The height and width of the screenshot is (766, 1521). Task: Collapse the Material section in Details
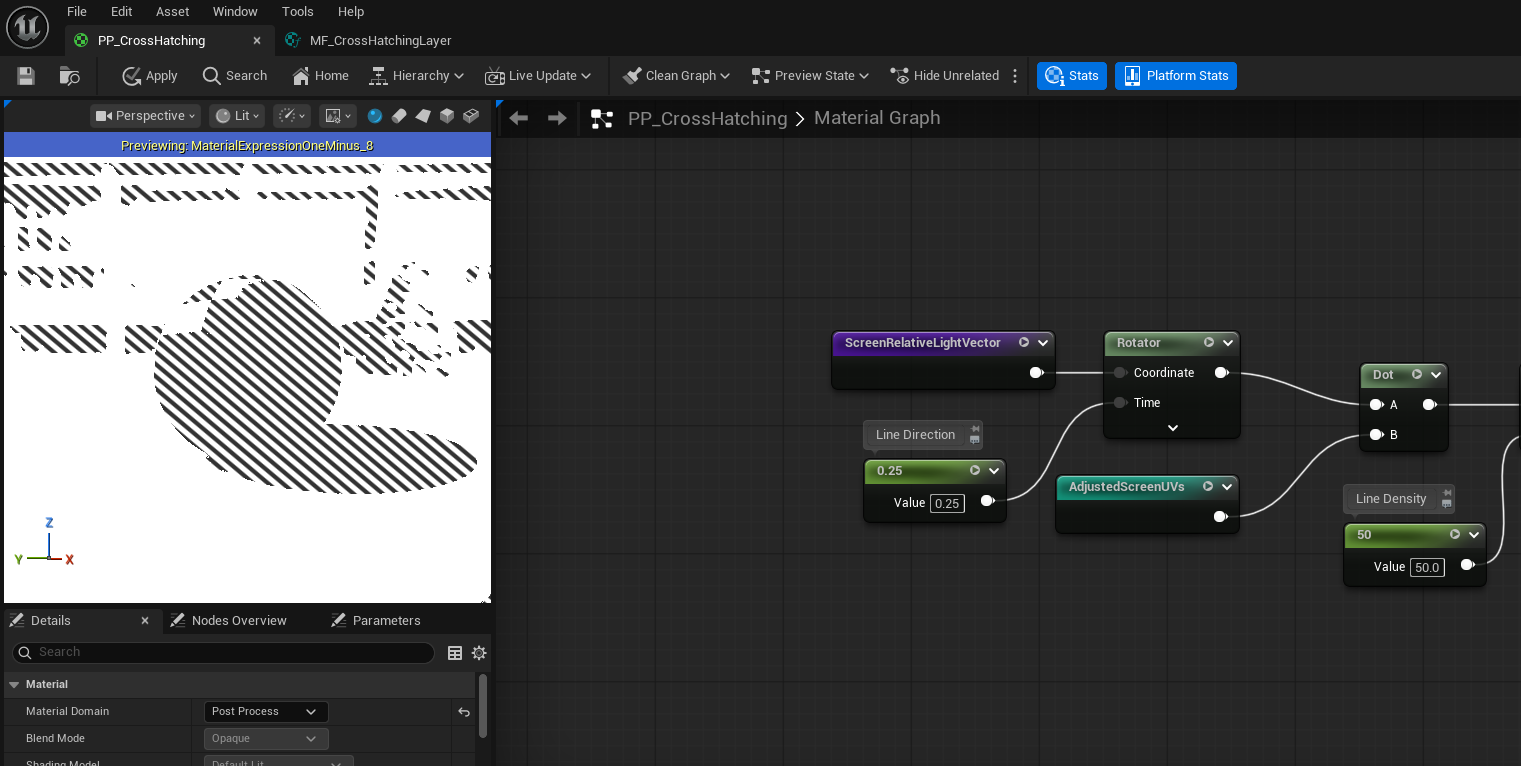[x=14, y=685]
